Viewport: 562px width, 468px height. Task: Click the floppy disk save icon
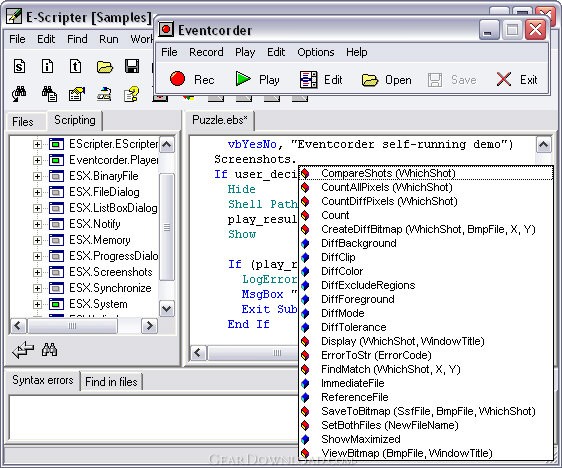click(132, 67)
